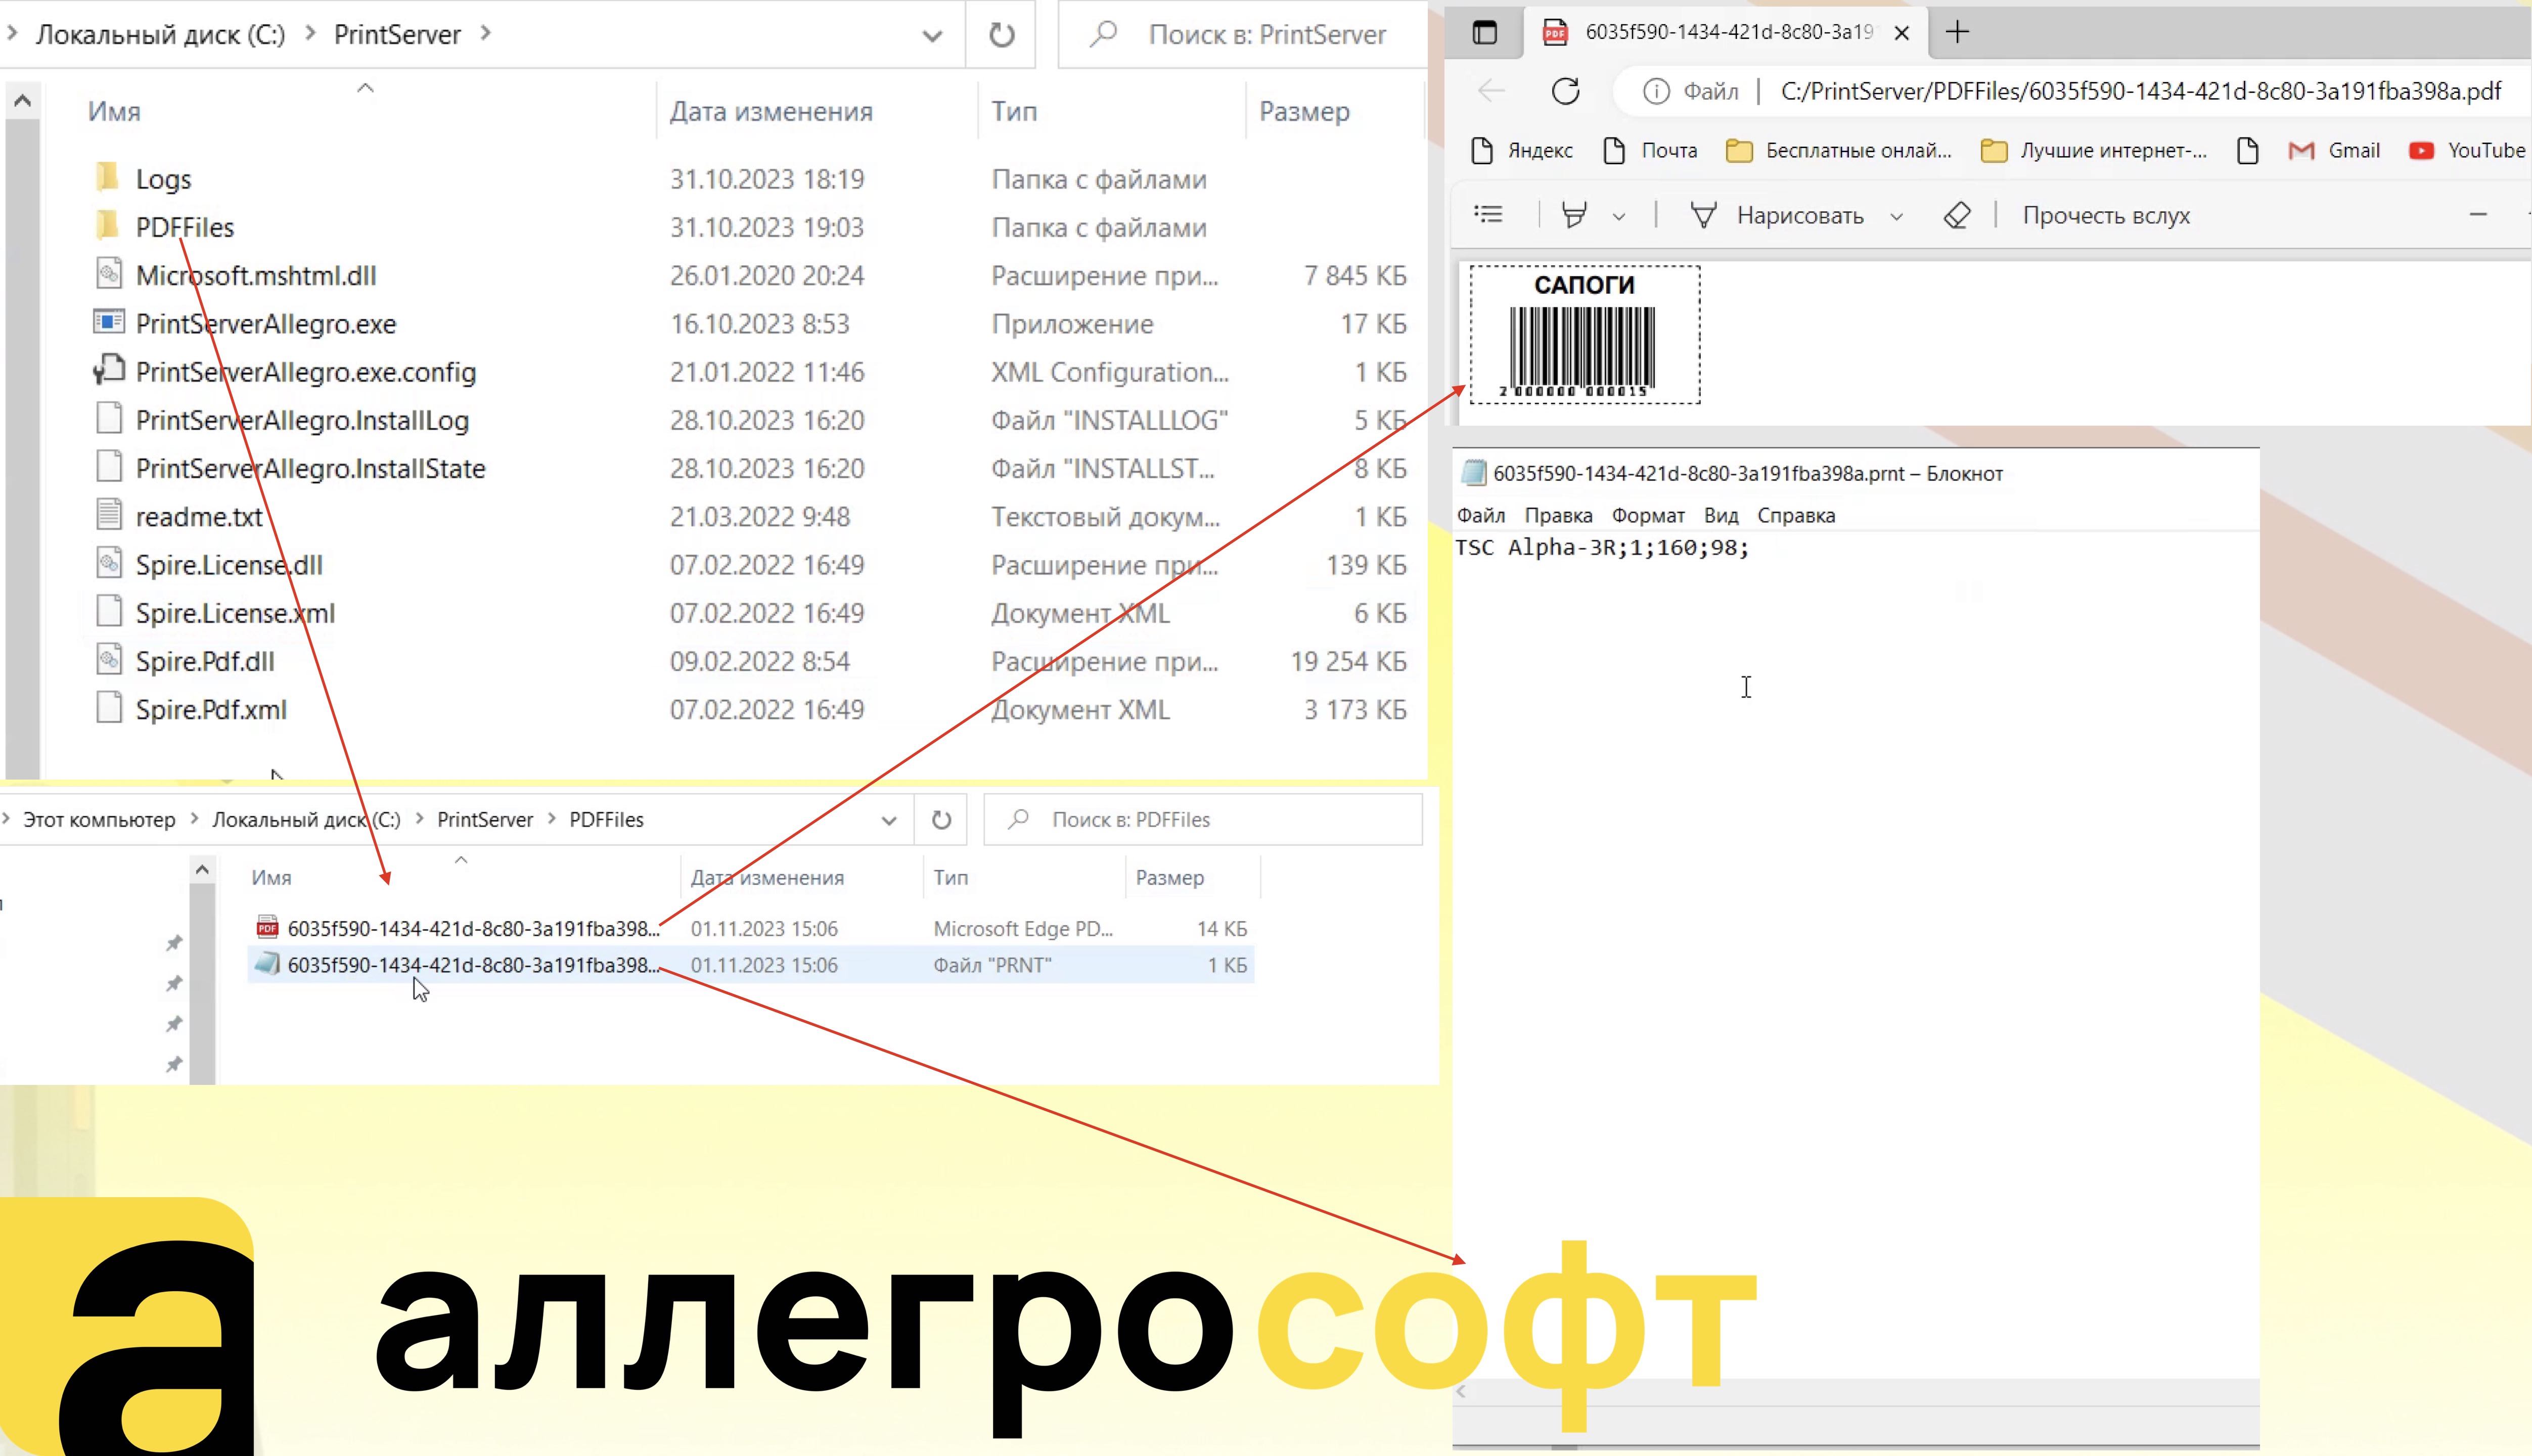
Task: Click the site information icon in the address bar
Action: click(1656, 92)
